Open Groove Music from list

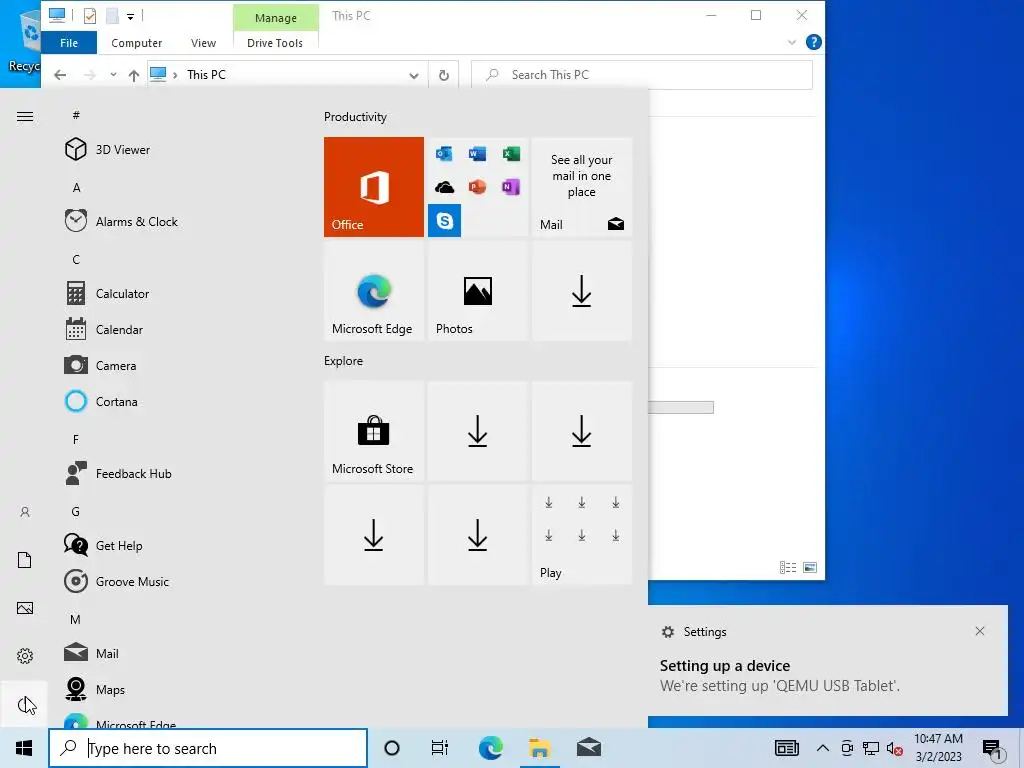coord(117,581)
